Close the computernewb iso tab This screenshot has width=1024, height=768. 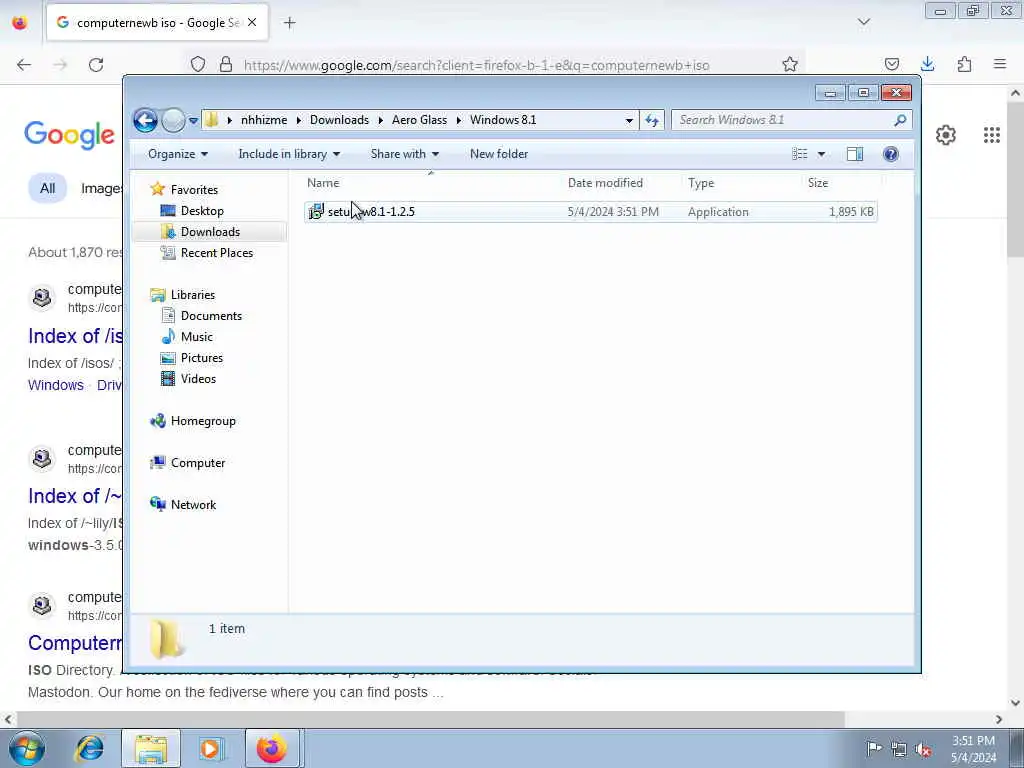click(x=252, y=23)
